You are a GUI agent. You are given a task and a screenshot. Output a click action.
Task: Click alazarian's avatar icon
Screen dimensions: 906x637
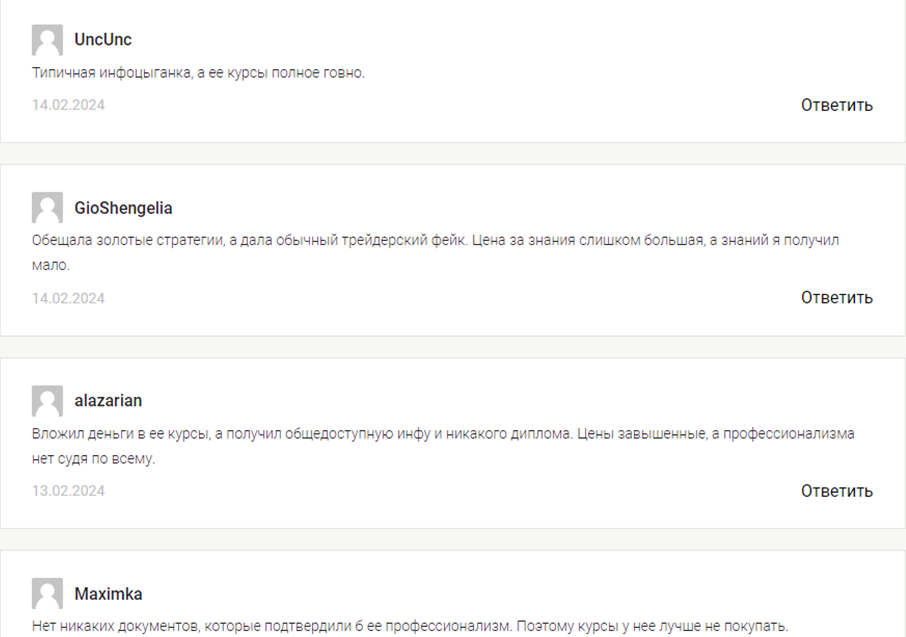pos(47,401)
